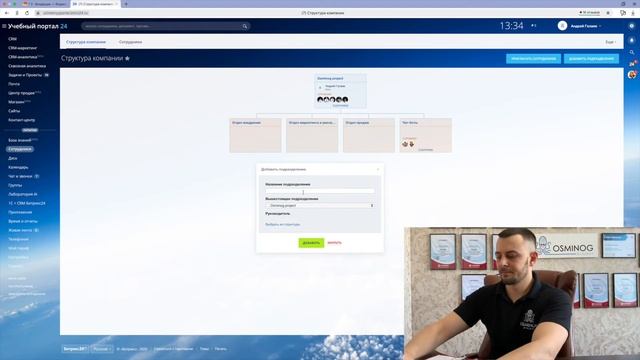Open CRM in left sidebar
Viewport: 640px width, 360px height.
tap(13, 39)
